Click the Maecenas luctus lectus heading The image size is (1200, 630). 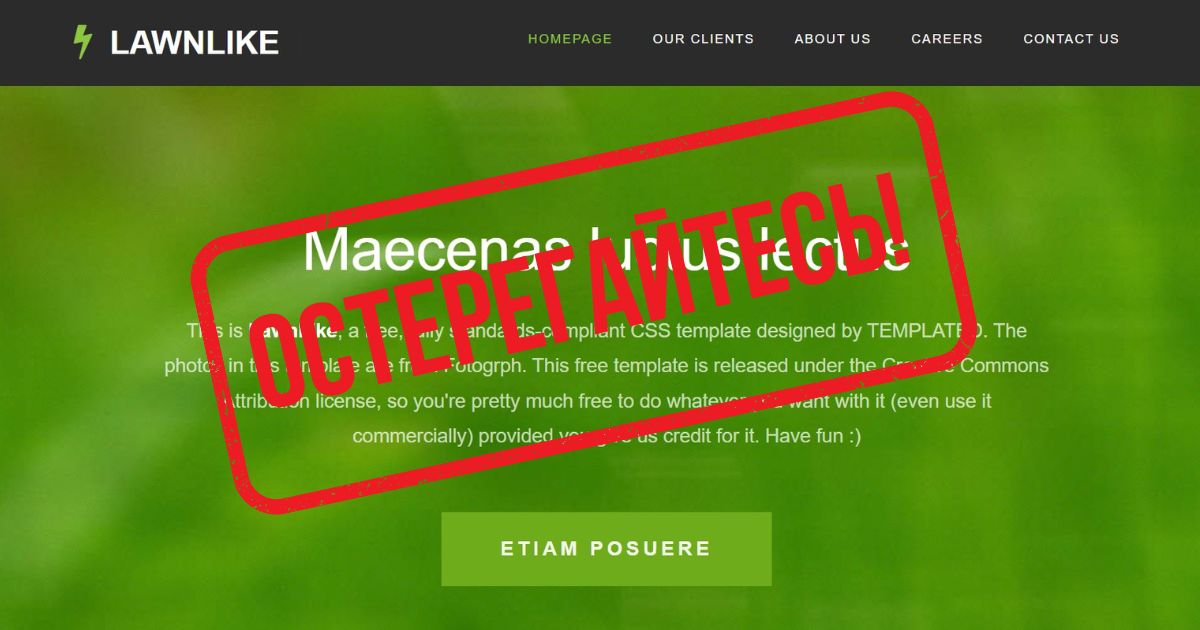606,250
